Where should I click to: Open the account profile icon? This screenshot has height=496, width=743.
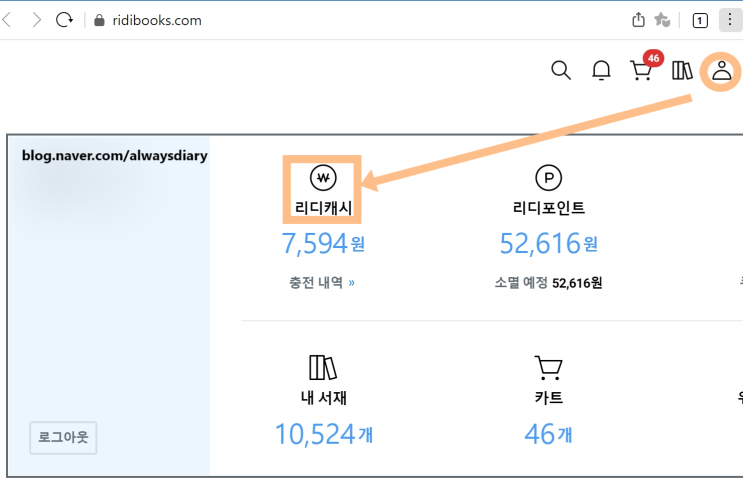tap(721, 71)
